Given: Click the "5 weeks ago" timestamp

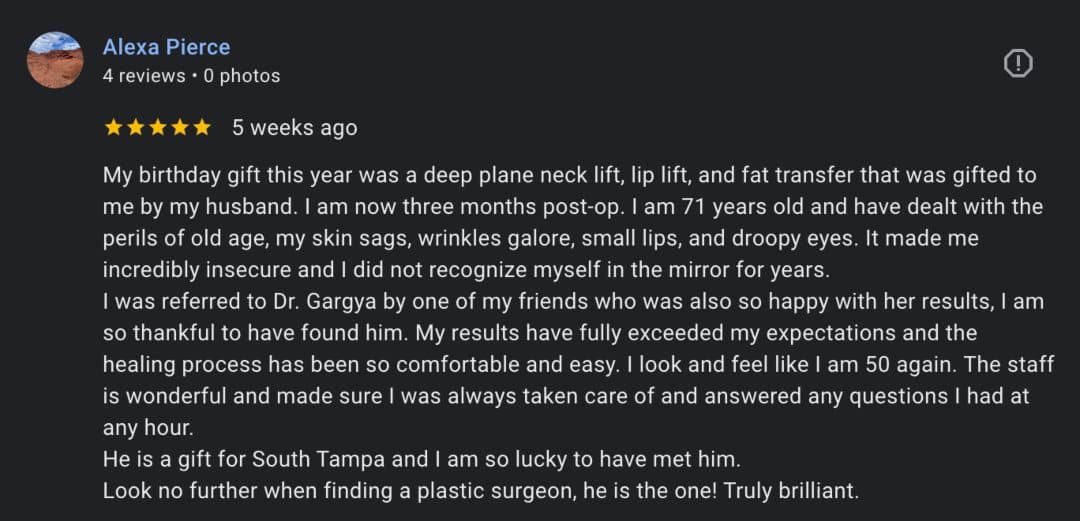Looking at the screenshot, I should [294, 128].
